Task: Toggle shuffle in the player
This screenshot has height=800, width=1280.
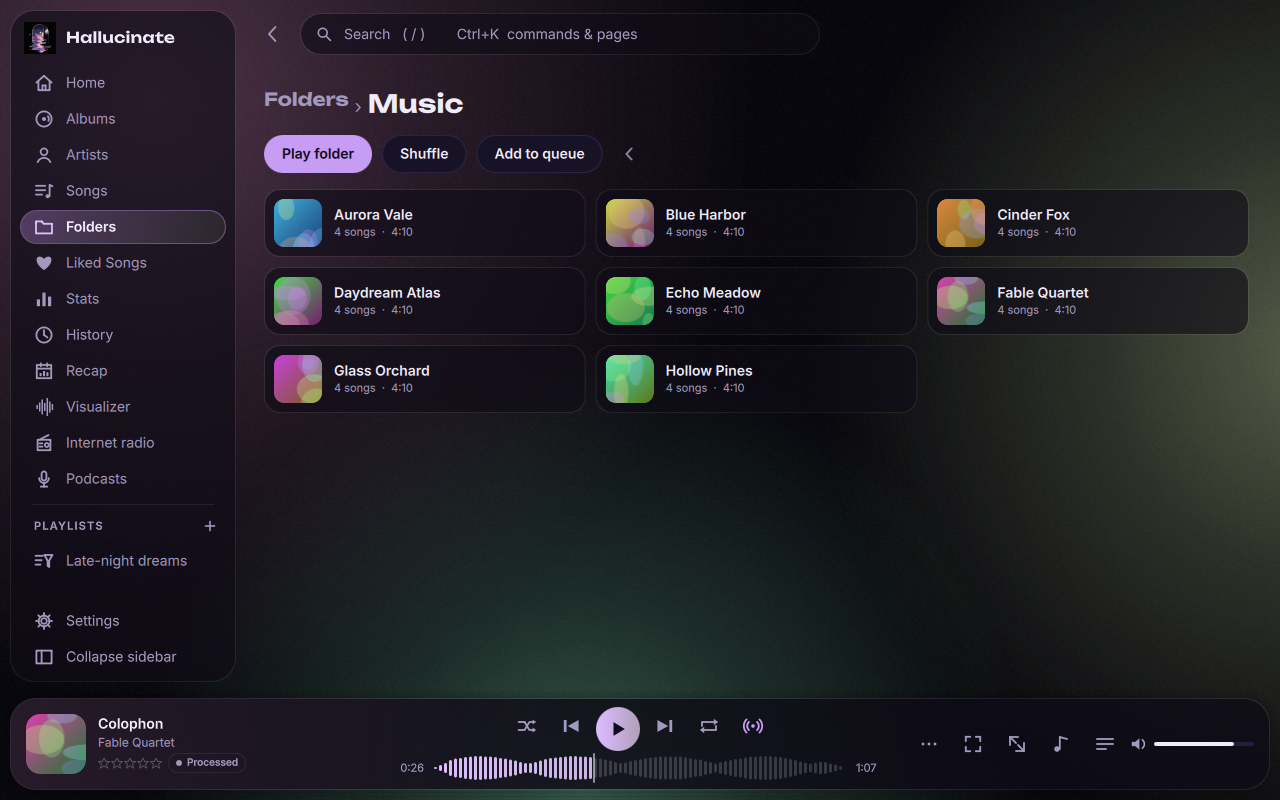Action: click(526, 726)
